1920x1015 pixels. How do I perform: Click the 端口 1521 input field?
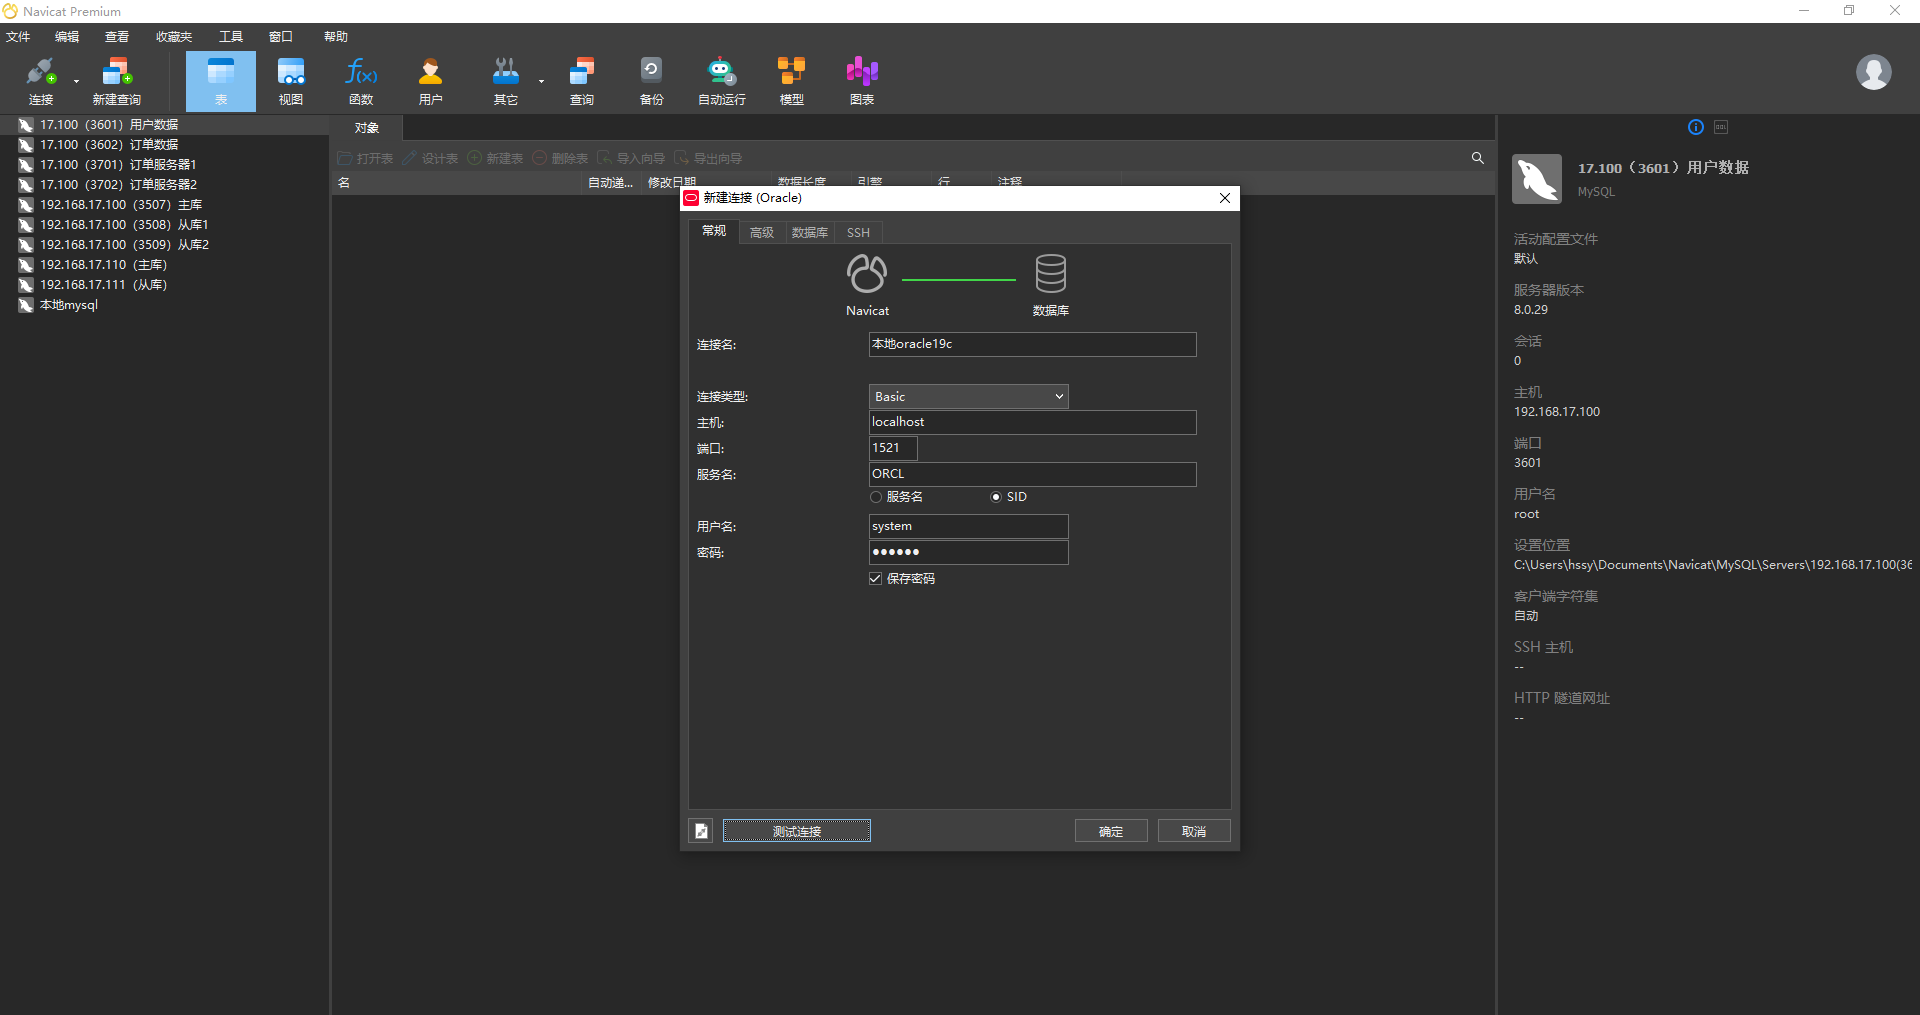click(893, 448)
